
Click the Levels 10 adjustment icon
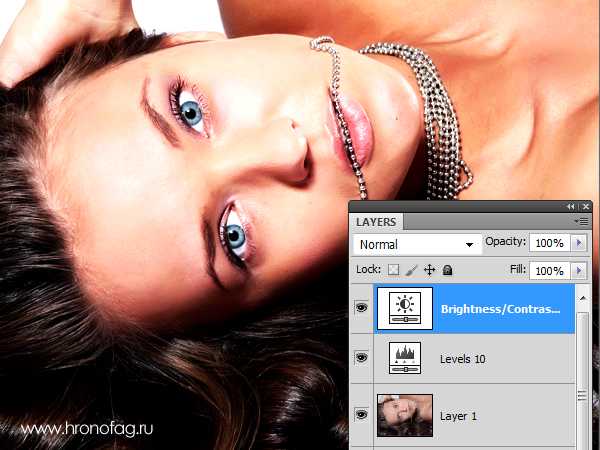pos(405,358)
